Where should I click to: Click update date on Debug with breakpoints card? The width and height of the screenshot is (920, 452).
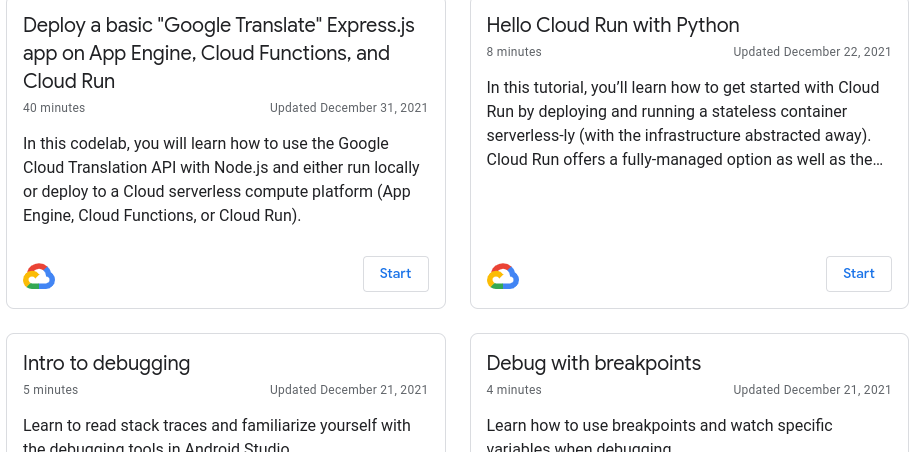[812, 390]
